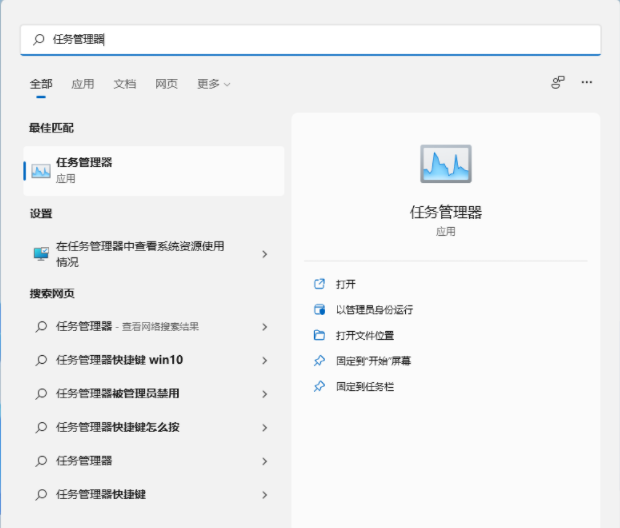Click the system resource usage settings icon
The image size is (620, 528).
(41, 254)
